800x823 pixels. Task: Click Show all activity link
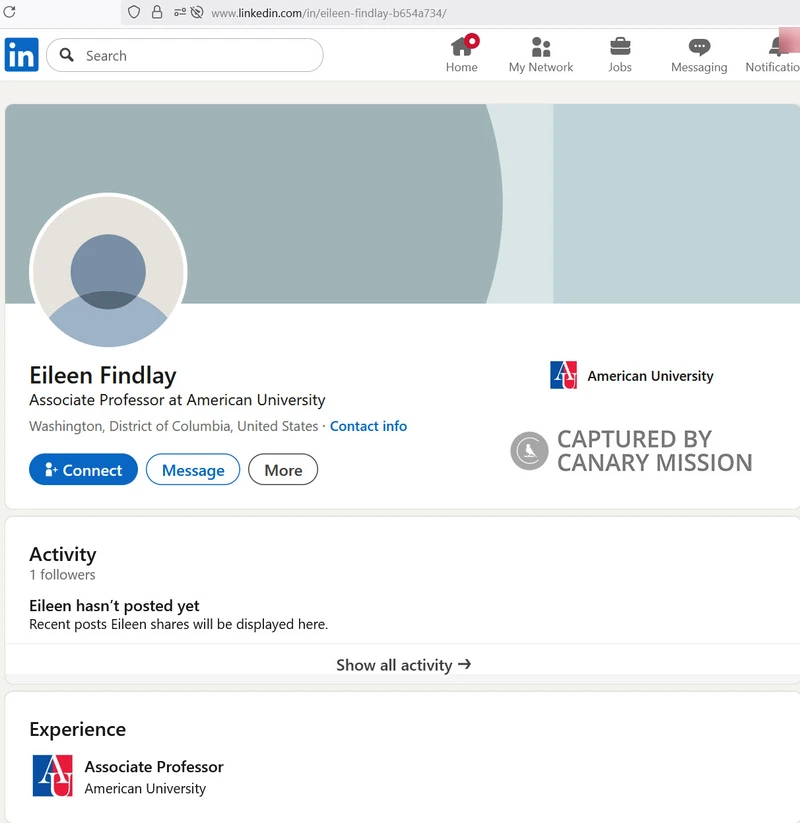(403, 665)
